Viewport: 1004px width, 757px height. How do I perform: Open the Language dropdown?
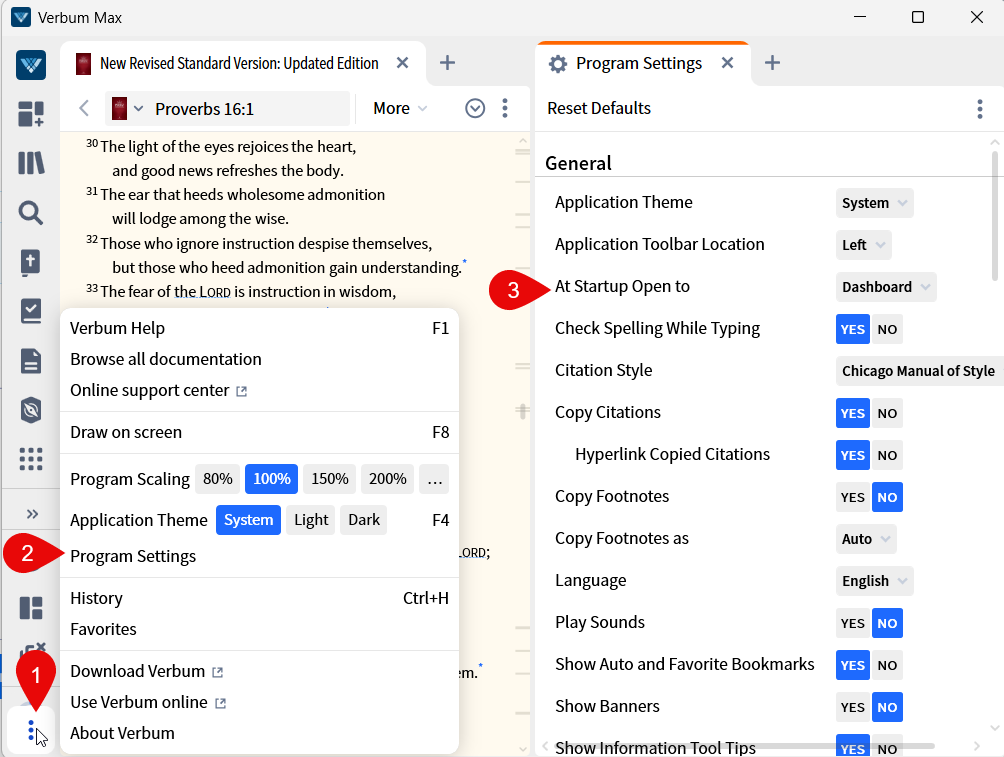point(874,581)
